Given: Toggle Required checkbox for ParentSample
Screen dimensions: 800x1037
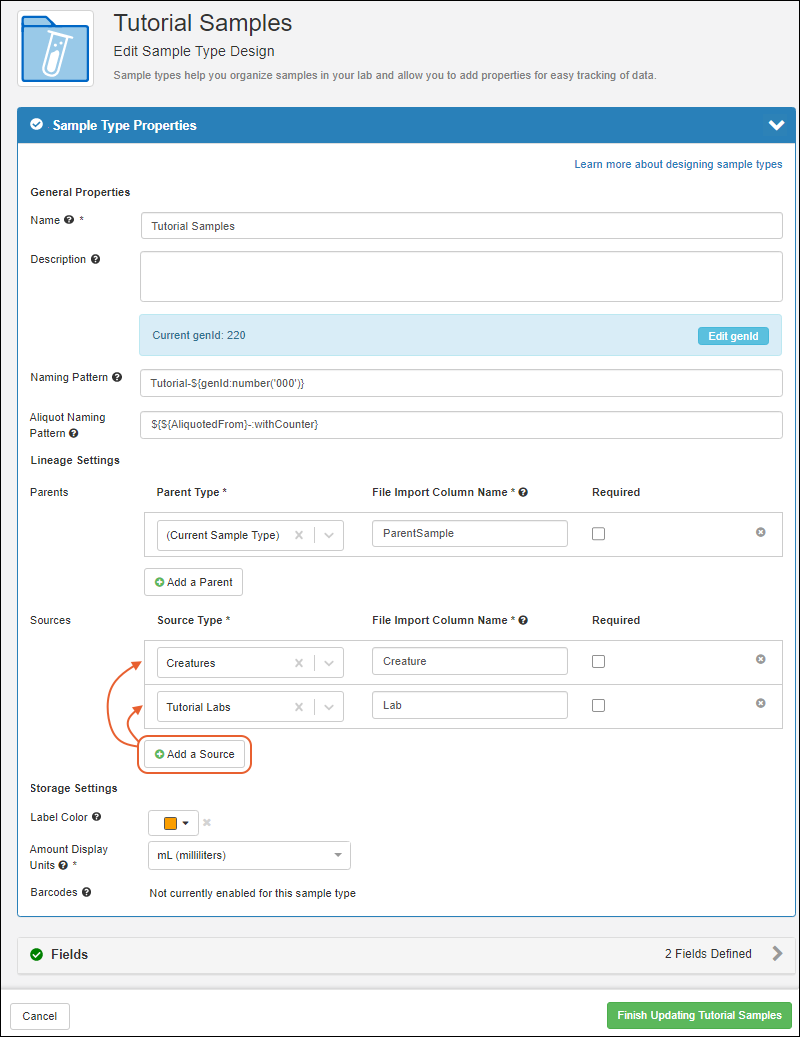Looking at the screenshot, I should (x=598, y=534).
